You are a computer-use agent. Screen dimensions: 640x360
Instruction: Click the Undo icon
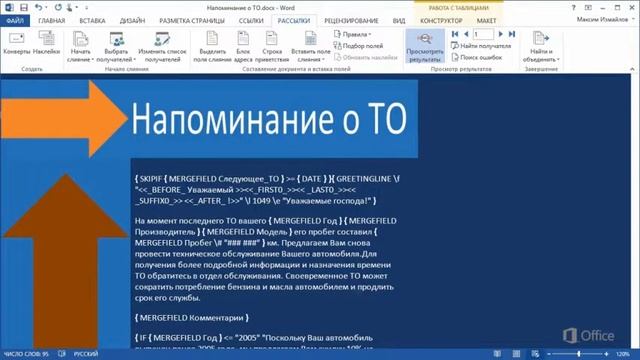tap(38, 7)
